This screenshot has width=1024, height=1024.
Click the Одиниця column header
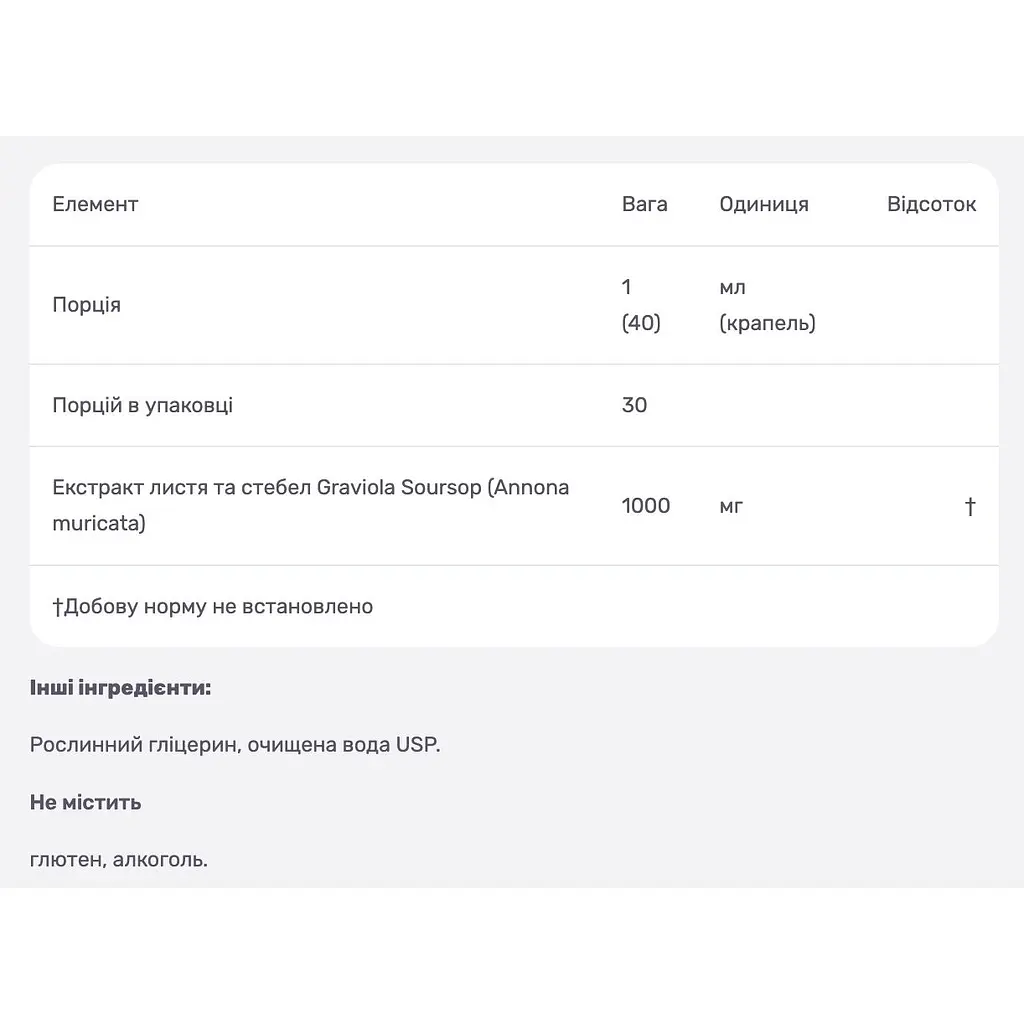764,204
